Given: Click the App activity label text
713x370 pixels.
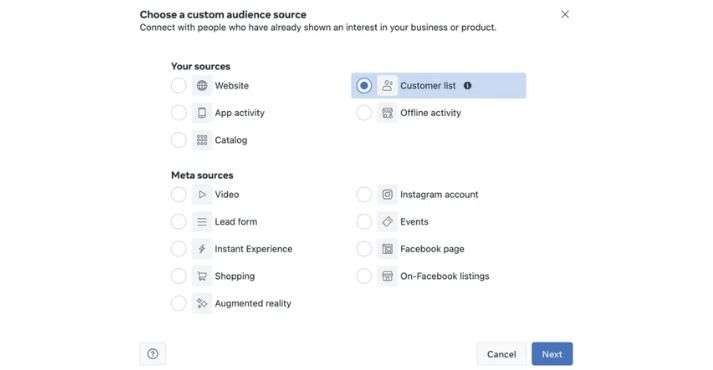Looking at the screenshot, I should 240,113.
